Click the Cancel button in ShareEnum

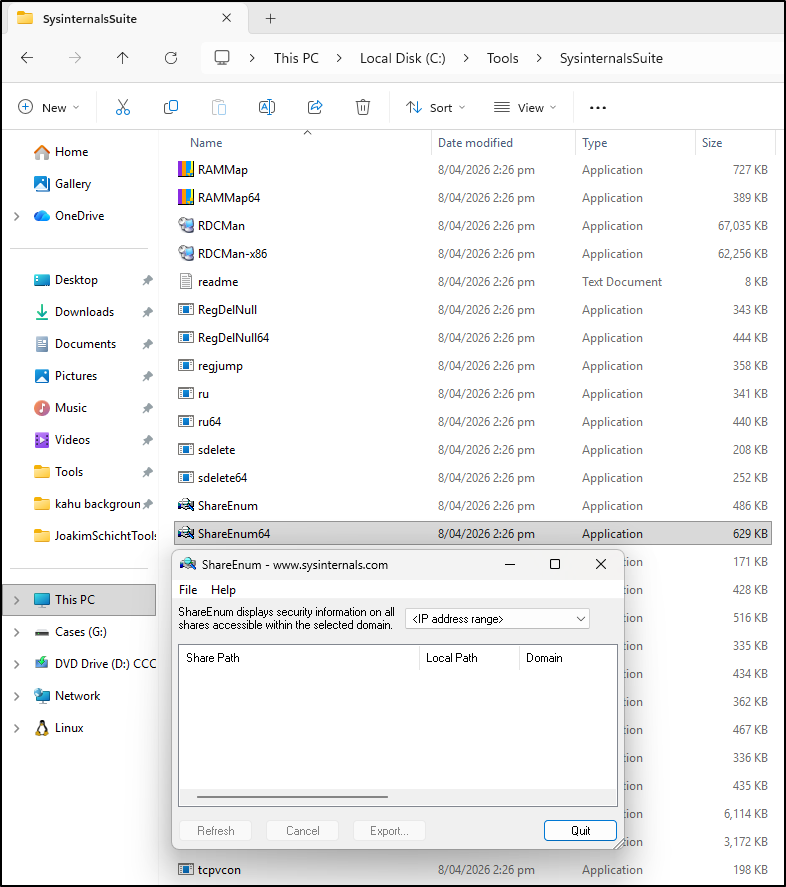click(x=302, y=830)
